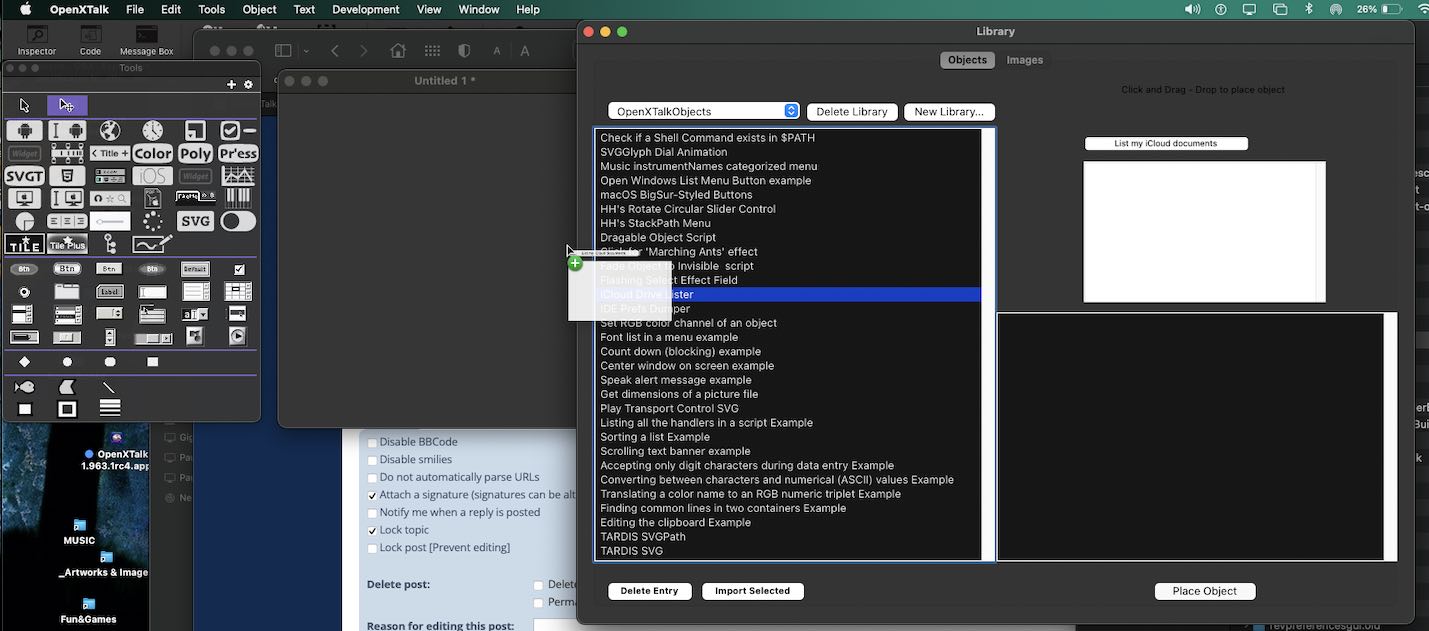
Task: Enable Notify me when a reply is posted
Action: point(372,513)
